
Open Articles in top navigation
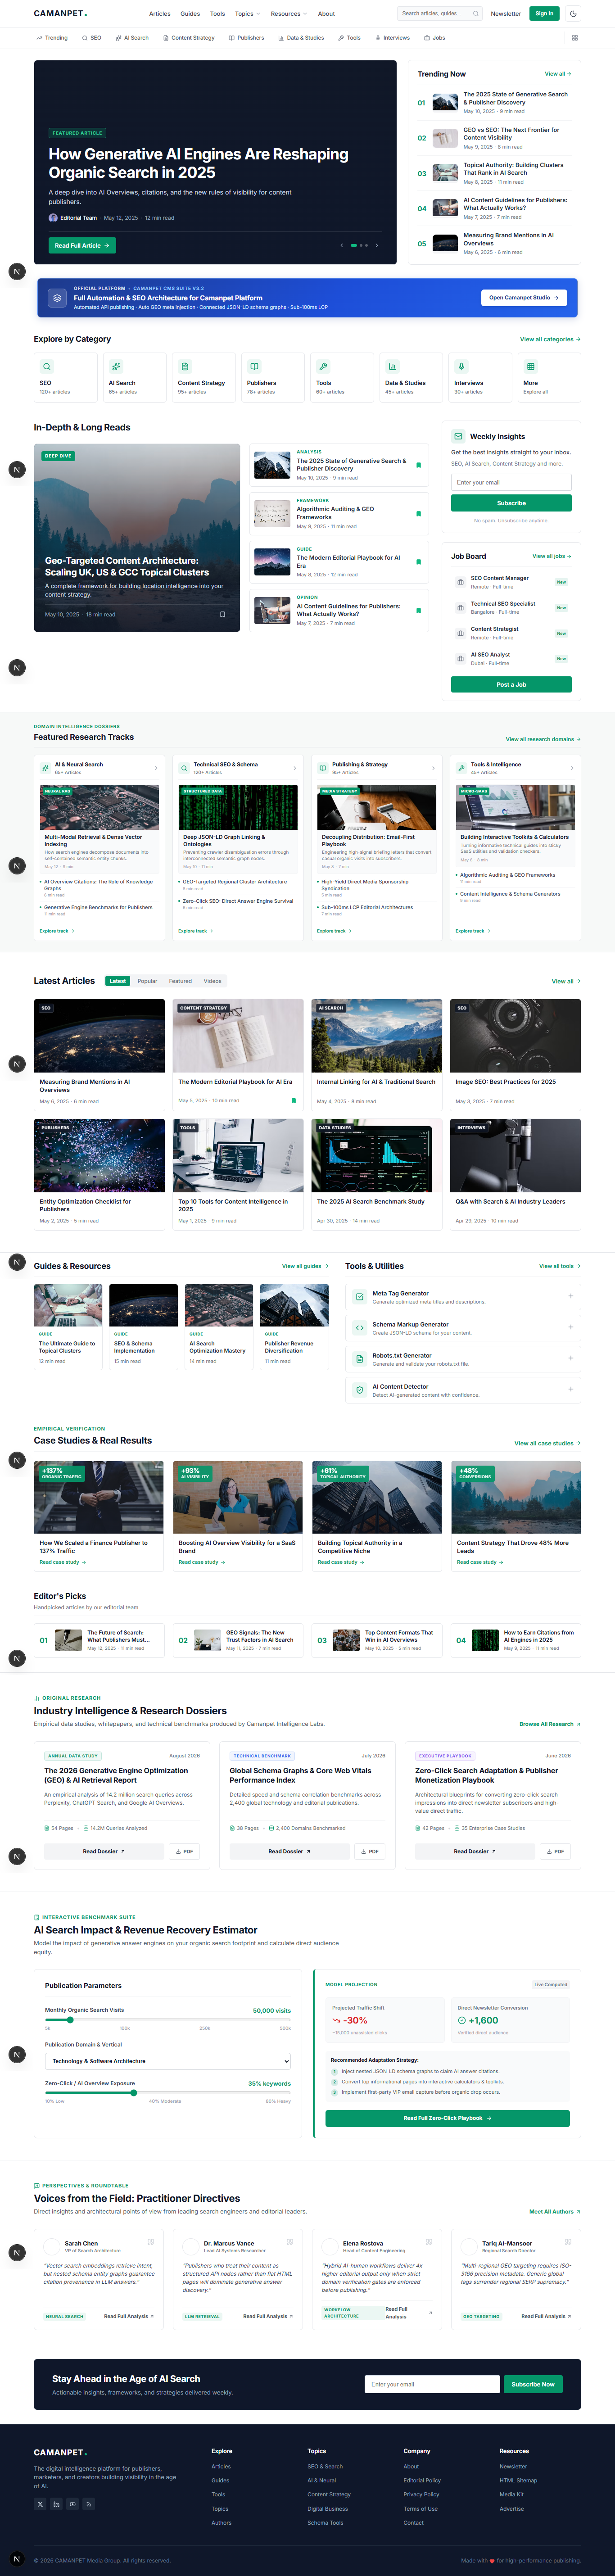159,14
